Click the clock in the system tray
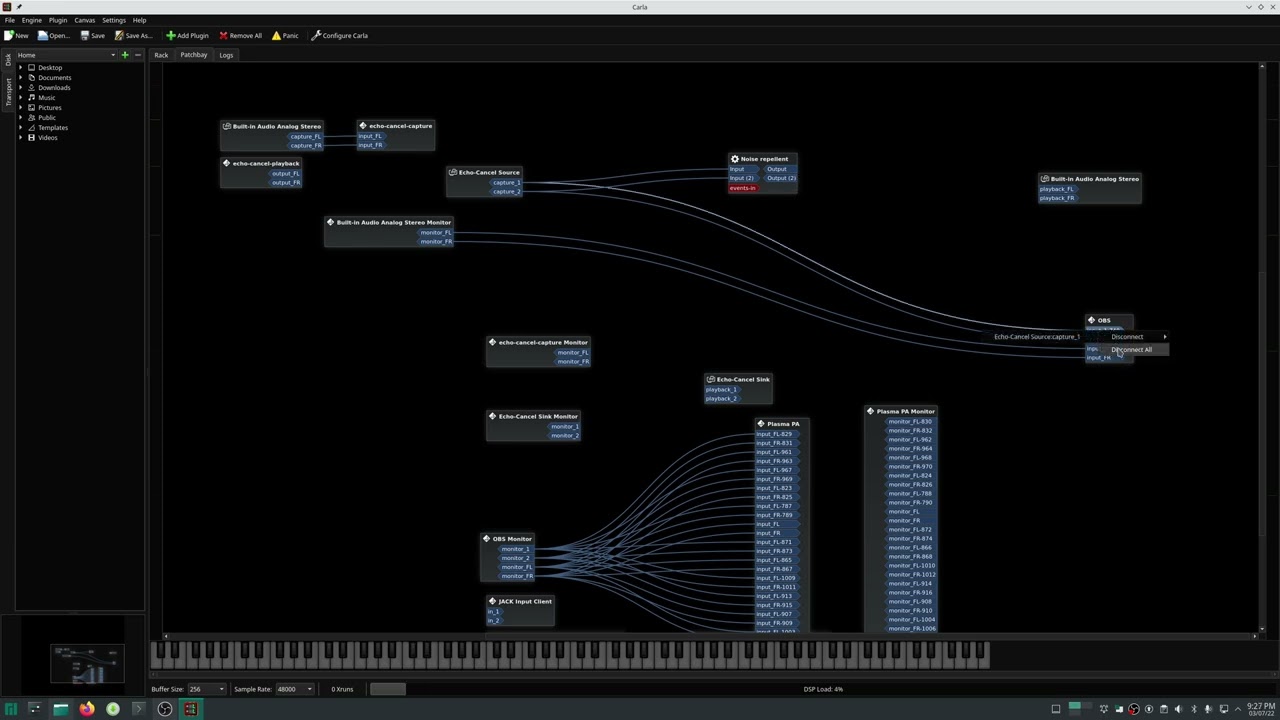Screen dimensions: 1280x720 1260,709
